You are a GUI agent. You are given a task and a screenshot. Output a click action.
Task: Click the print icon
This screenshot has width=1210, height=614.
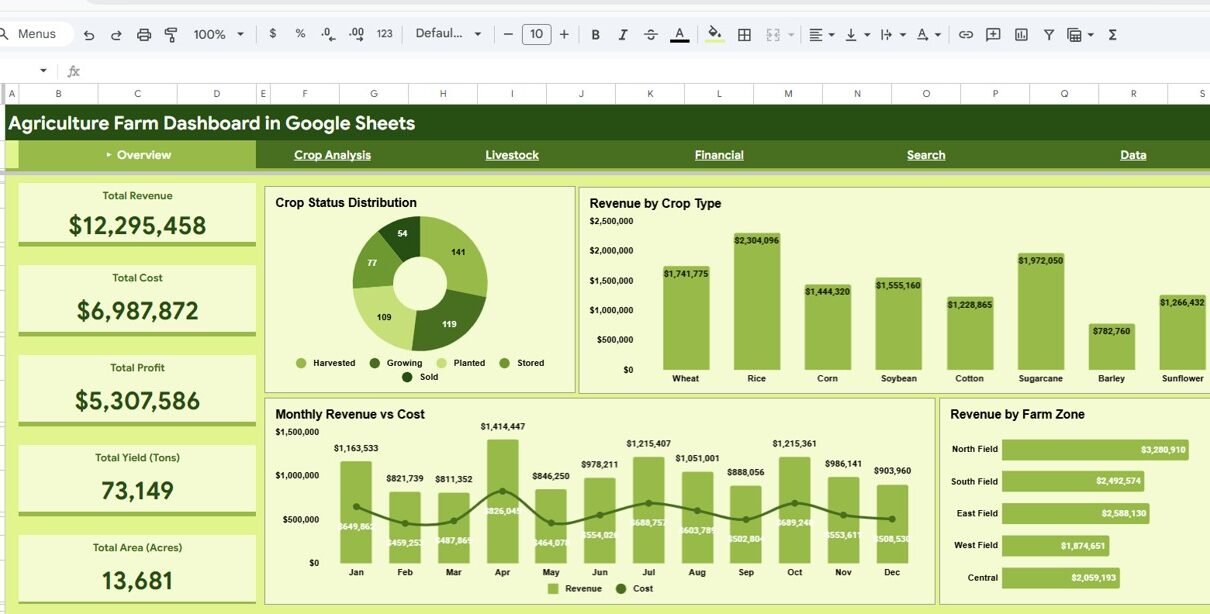pos(143,35)
